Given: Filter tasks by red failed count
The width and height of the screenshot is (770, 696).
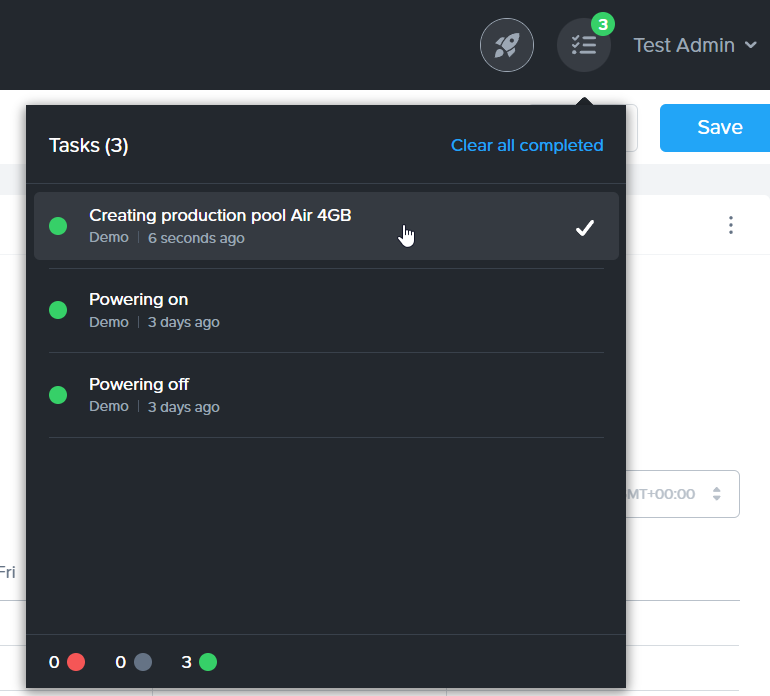Looking at the screenshot, I should tap(67, 662).
